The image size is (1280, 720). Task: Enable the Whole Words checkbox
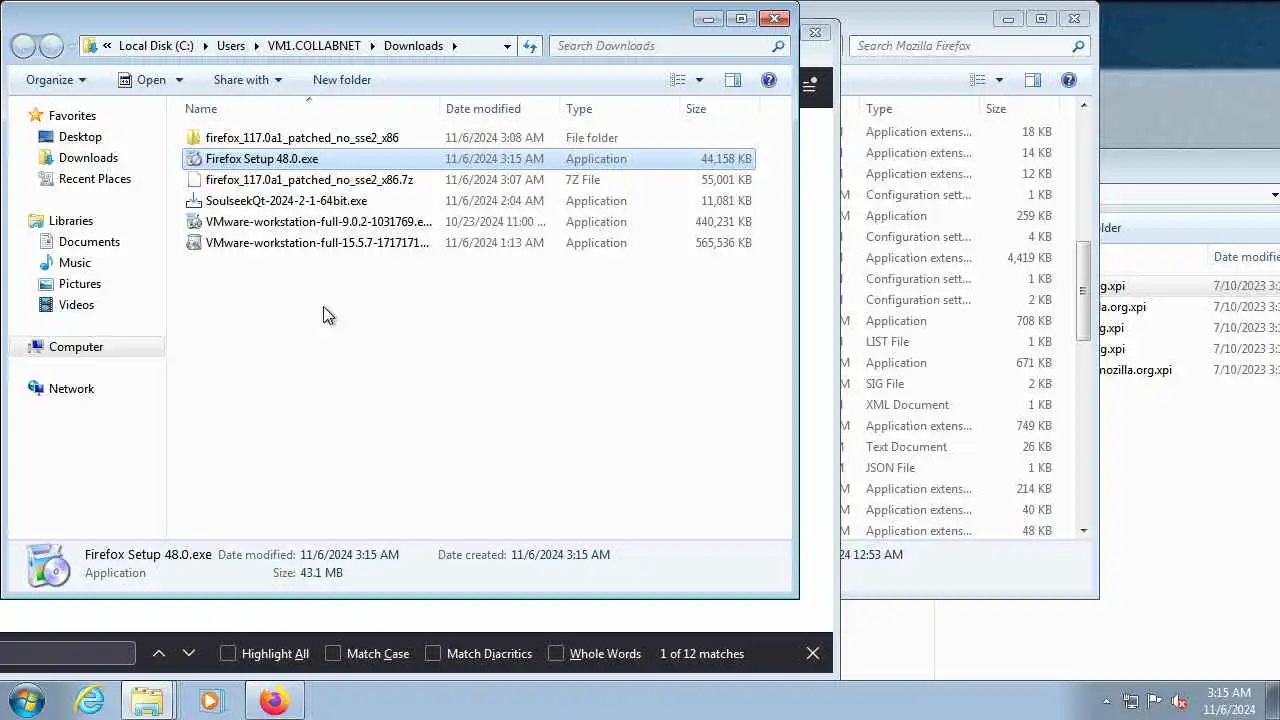[556, 654]
